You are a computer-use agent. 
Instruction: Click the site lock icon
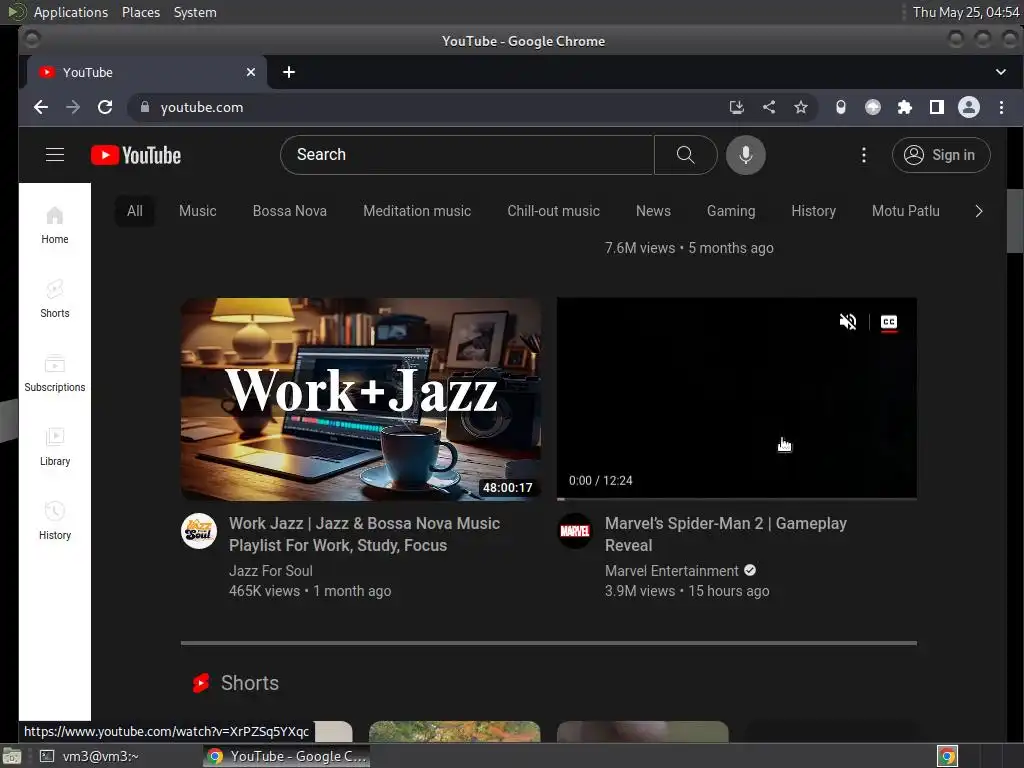click(x=145, y=107)
